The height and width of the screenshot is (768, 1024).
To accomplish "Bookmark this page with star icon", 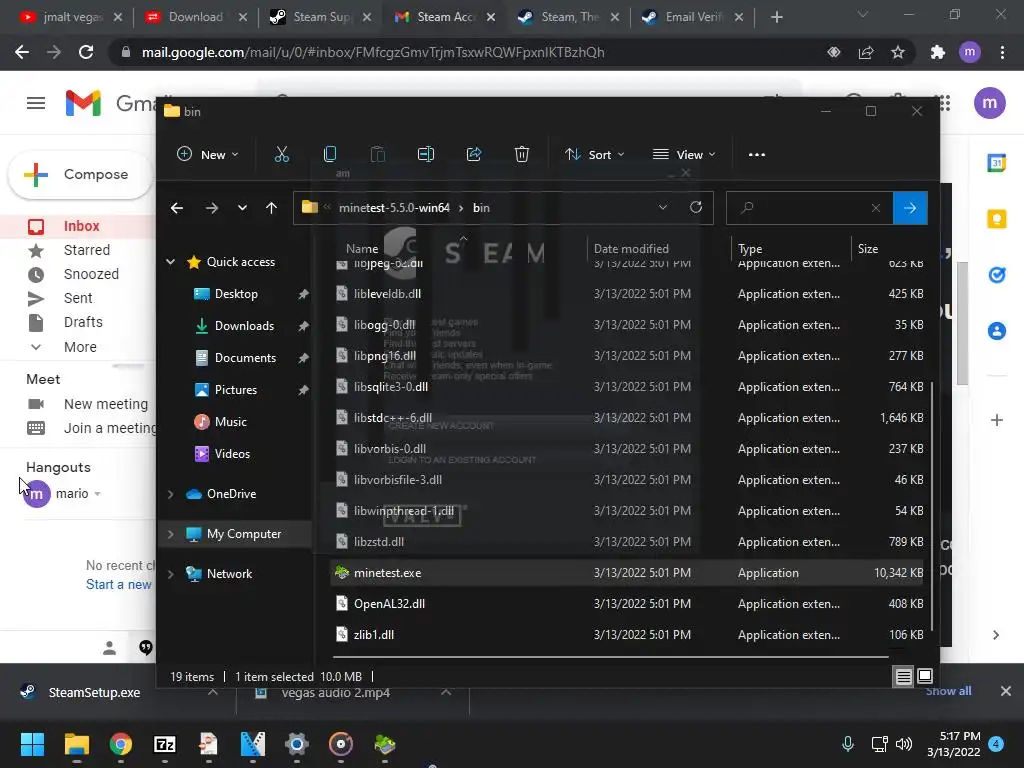I will pos(898,52).
